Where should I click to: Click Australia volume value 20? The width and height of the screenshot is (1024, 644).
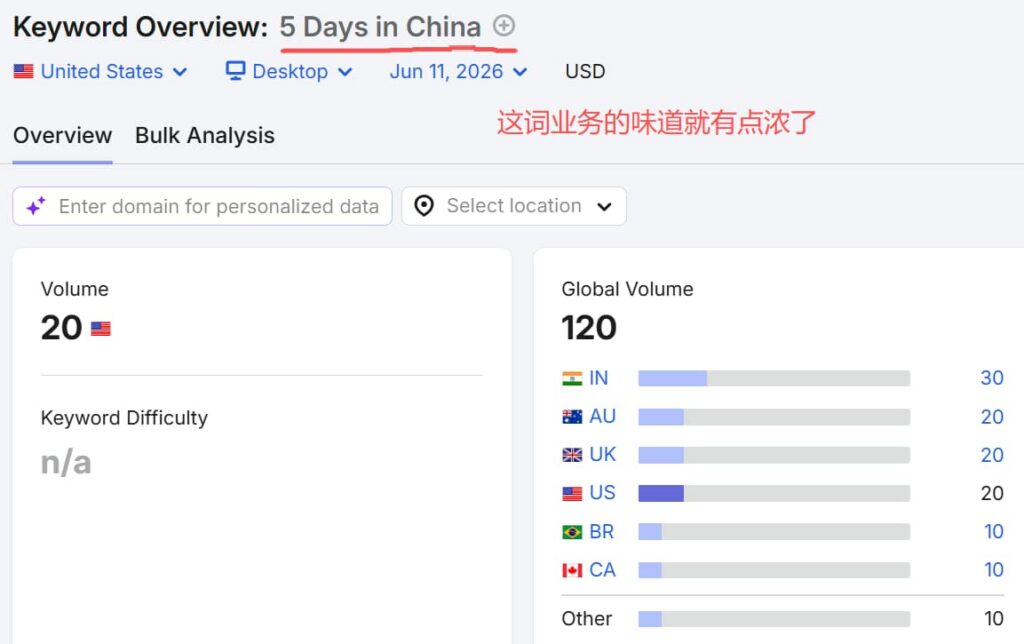pyautogui.click(x=991, y=417)
